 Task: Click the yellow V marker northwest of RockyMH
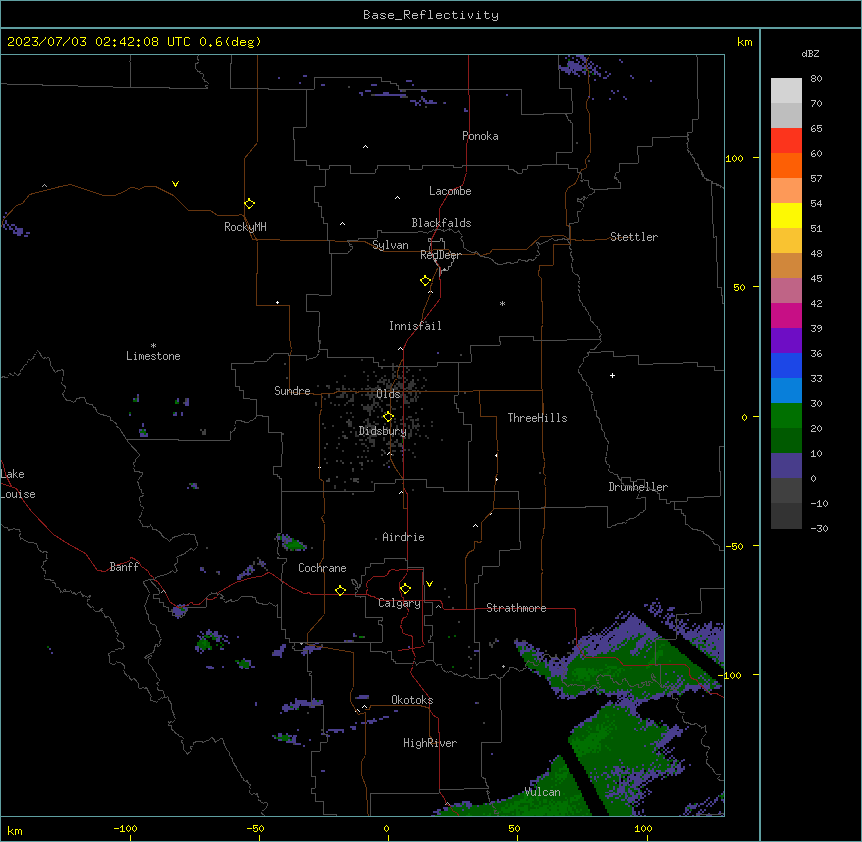(x=175, y=184)
